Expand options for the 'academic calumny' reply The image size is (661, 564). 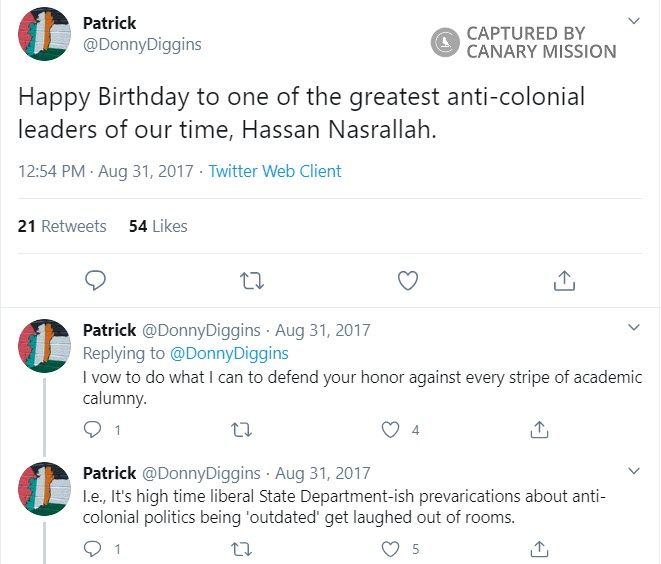coord(633,327)
